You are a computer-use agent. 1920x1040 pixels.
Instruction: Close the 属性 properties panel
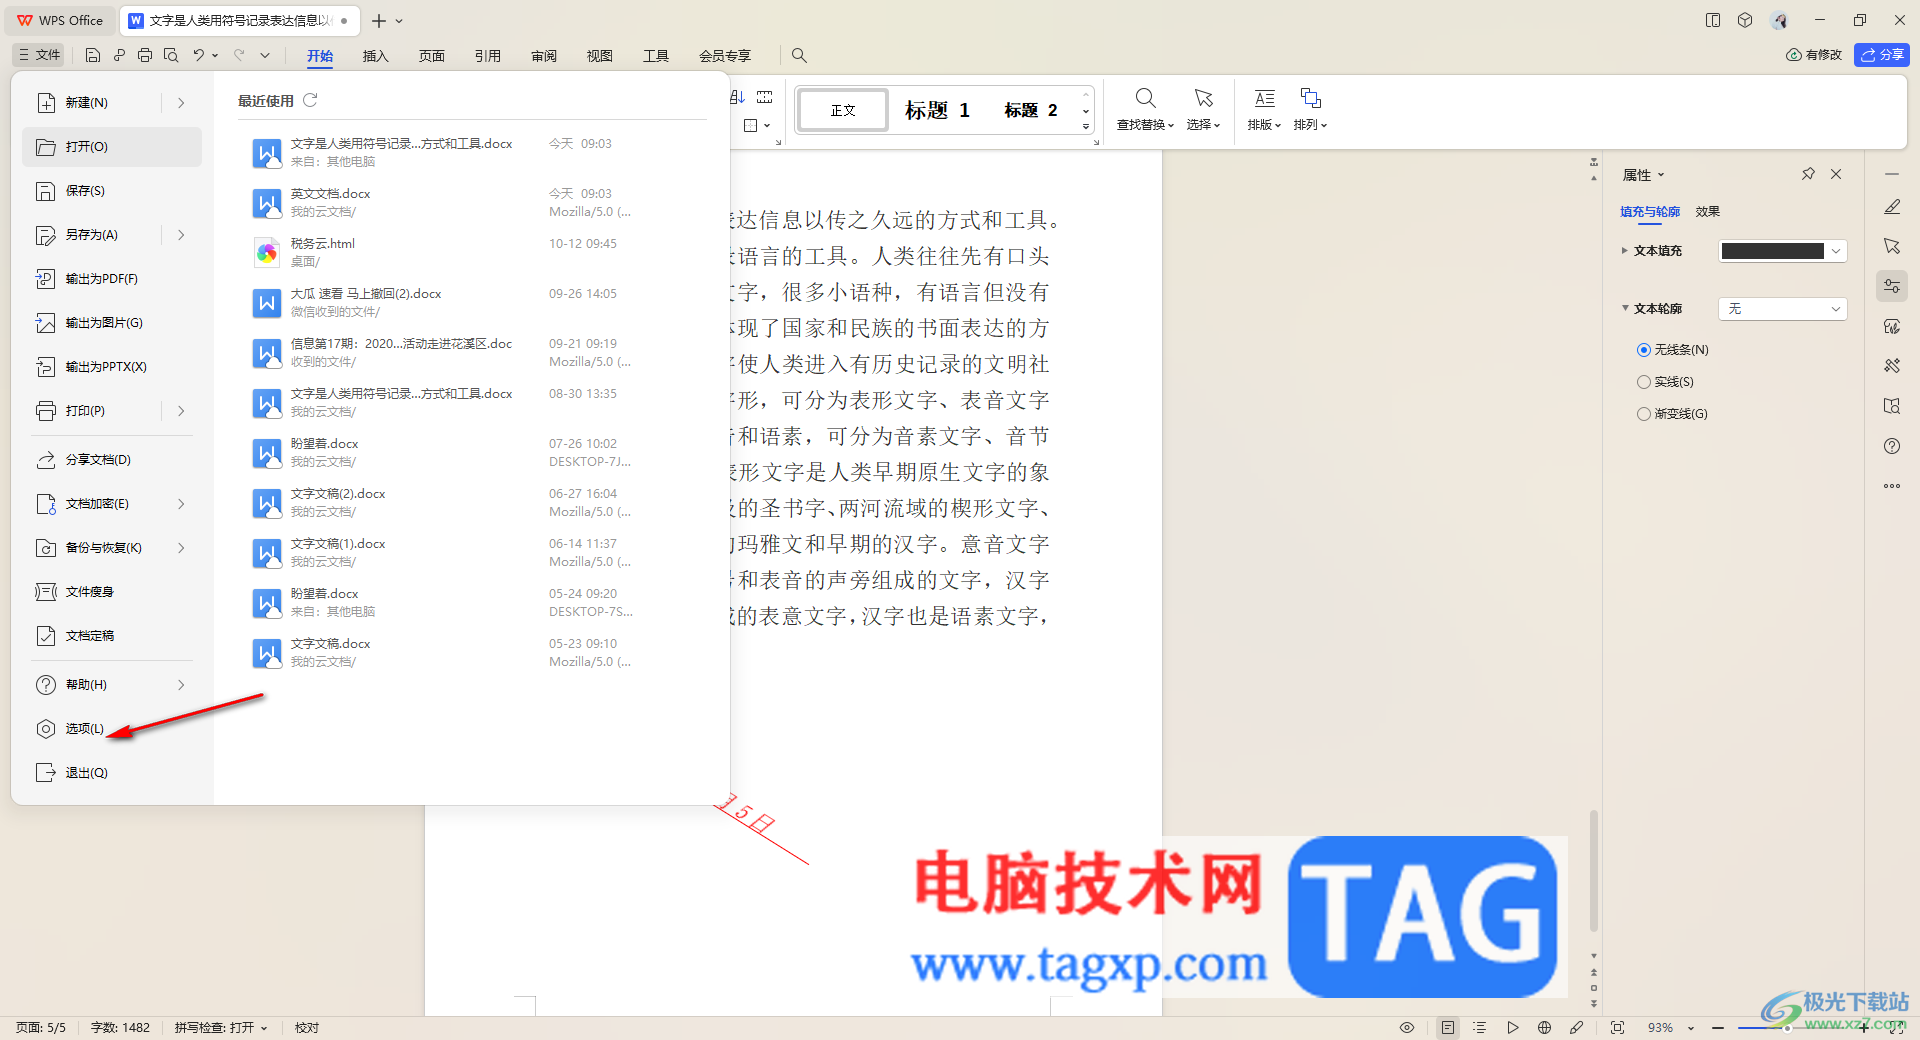[x=1836, y=174]
